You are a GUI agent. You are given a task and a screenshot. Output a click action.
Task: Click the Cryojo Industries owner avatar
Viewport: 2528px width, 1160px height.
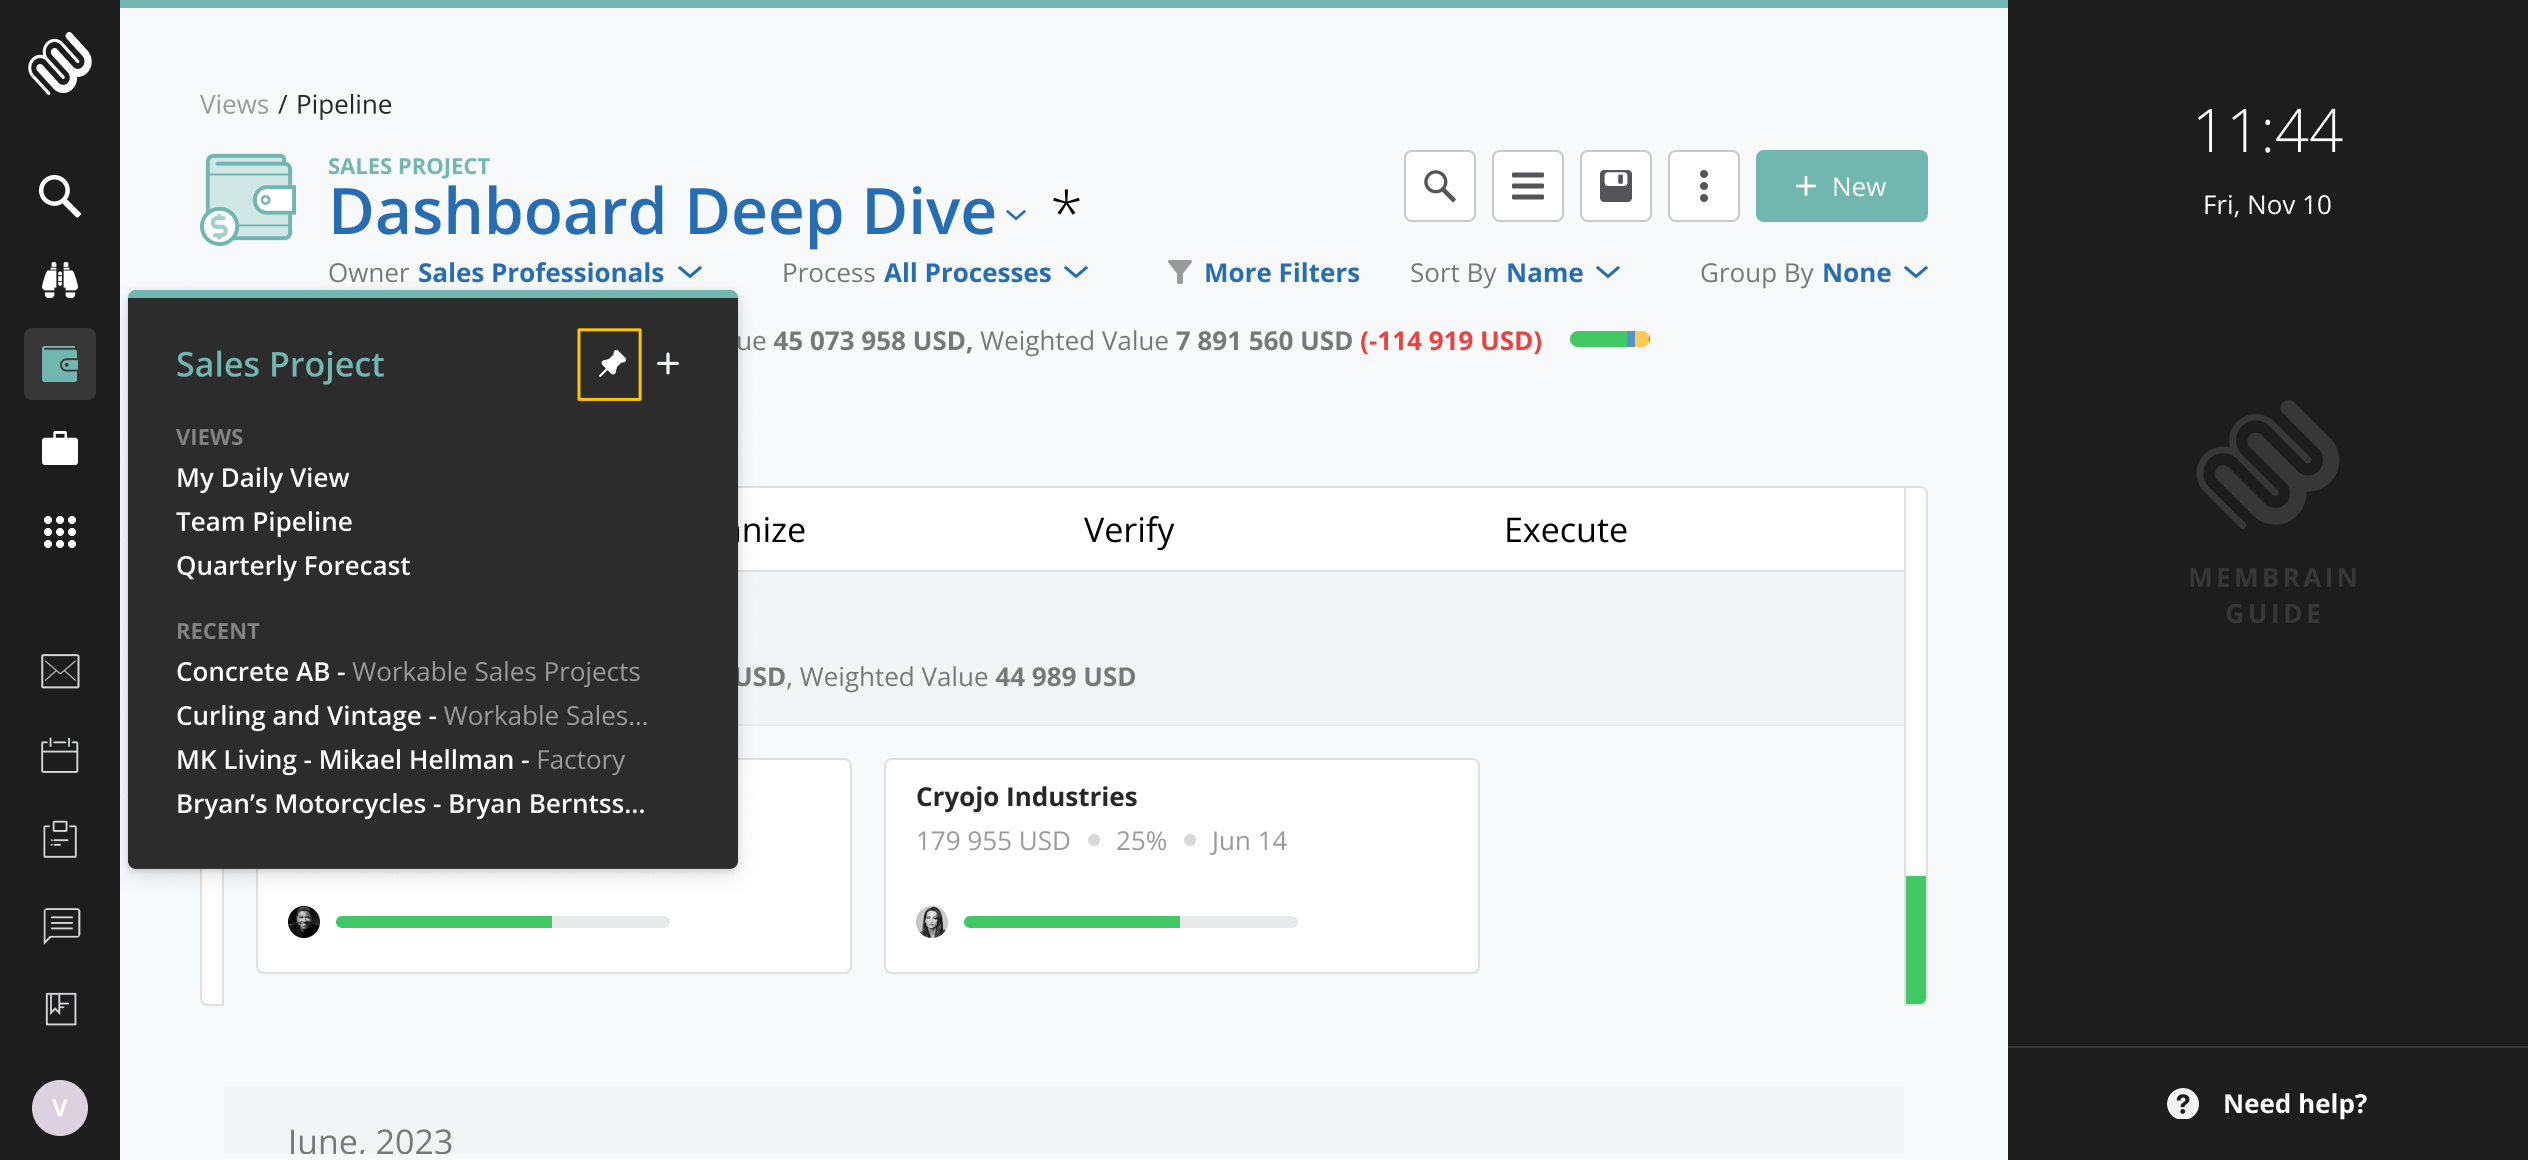932,921
